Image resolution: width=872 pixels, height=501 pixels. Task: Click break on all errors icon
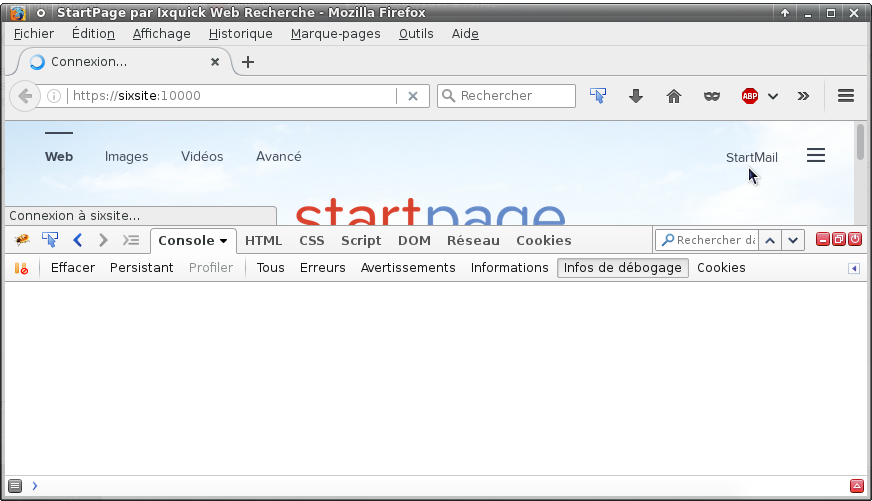pyautogui.click(x=21, y=268)
